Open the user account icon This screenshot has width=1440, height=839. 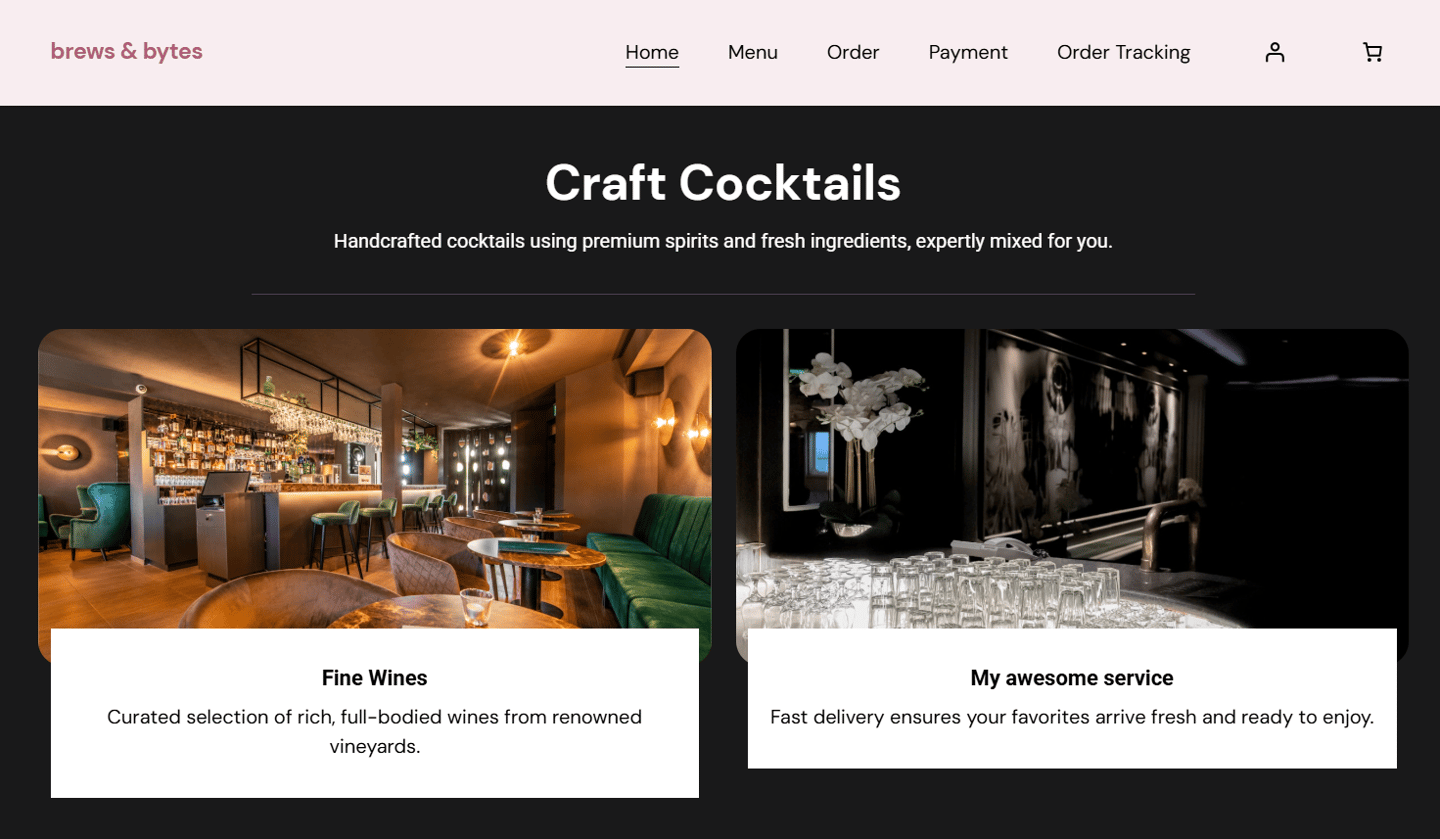(x=1274, y=52)
